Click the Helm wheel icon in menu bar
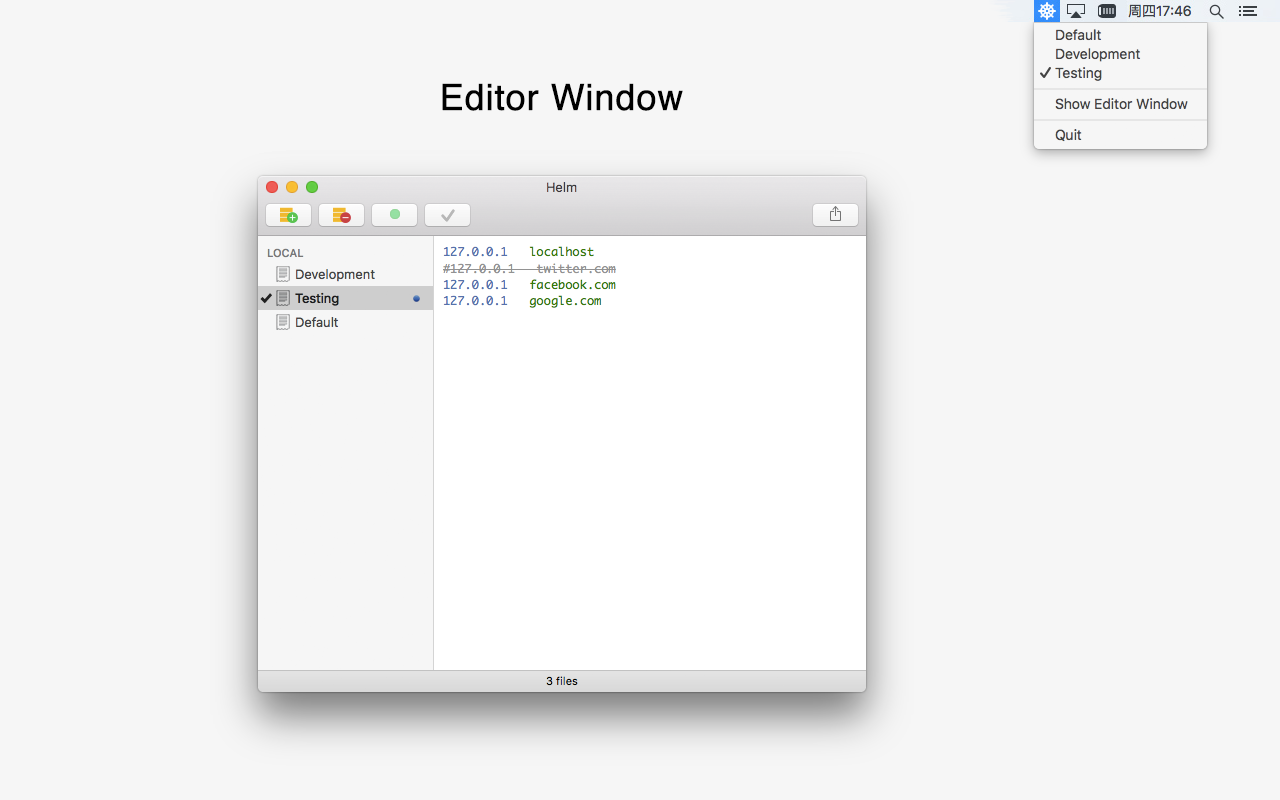The image size is (1280, 800). tap(1046, 11)
